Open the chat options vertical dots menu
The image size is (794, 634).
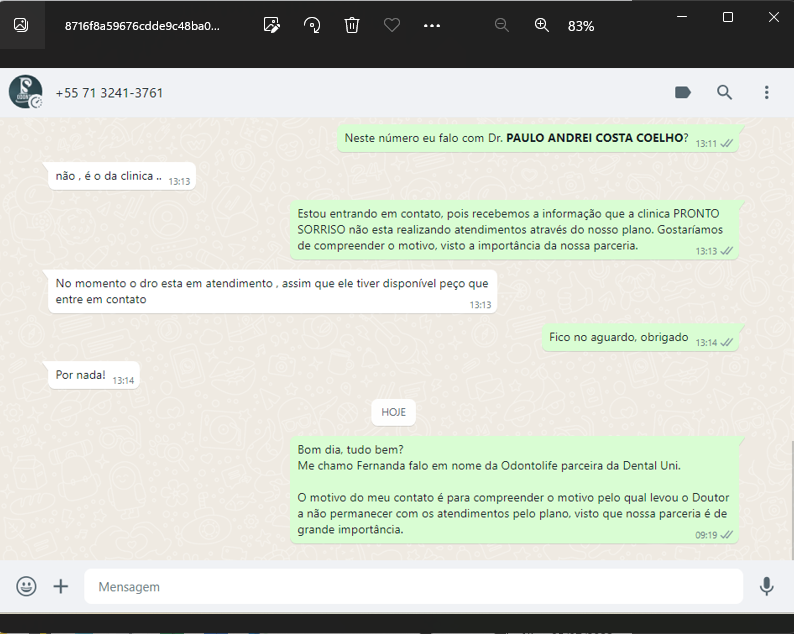(x=767, y=92)
